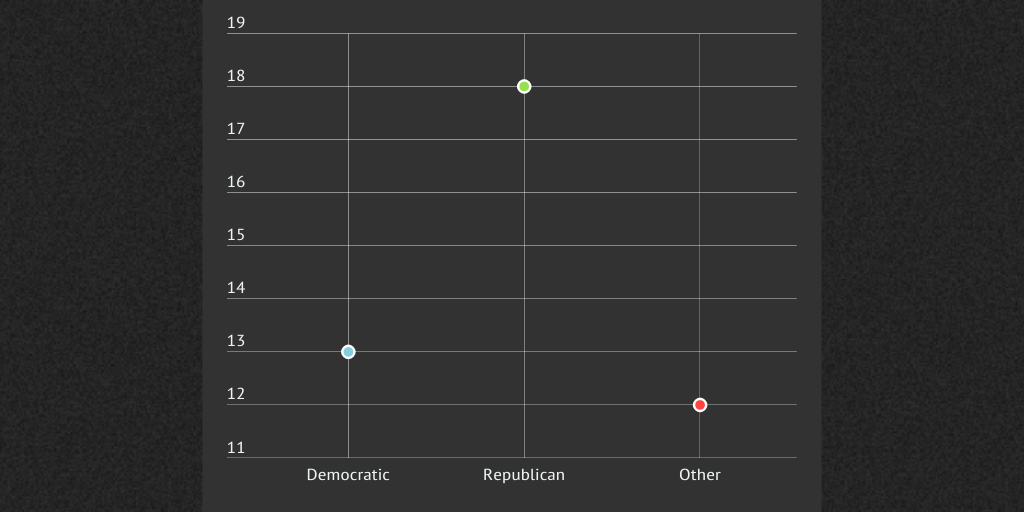This screenshot has height=512, width=1024.
Task: Click the red Other data point
Action: point(700,405)
